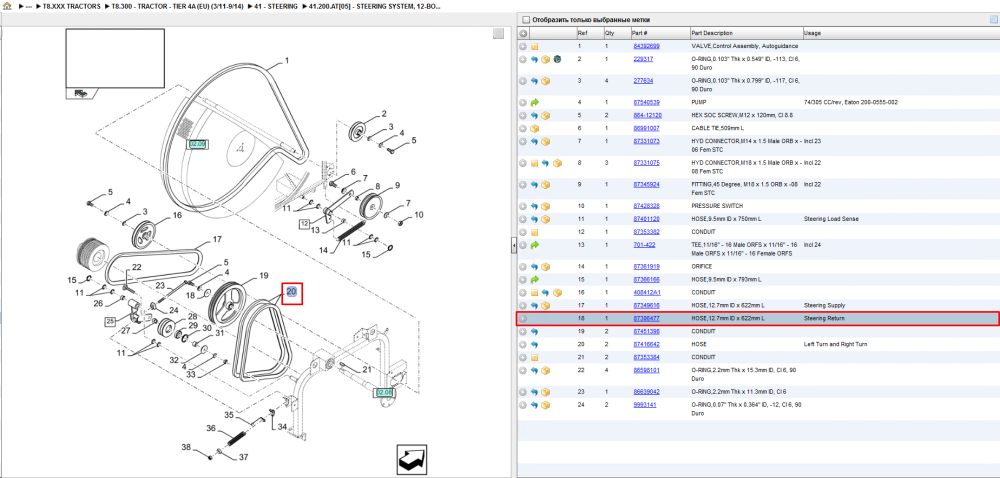Collapse the splitter arrow between diagram and list
Screen dimensions: 1000x478
click(513, 246)
